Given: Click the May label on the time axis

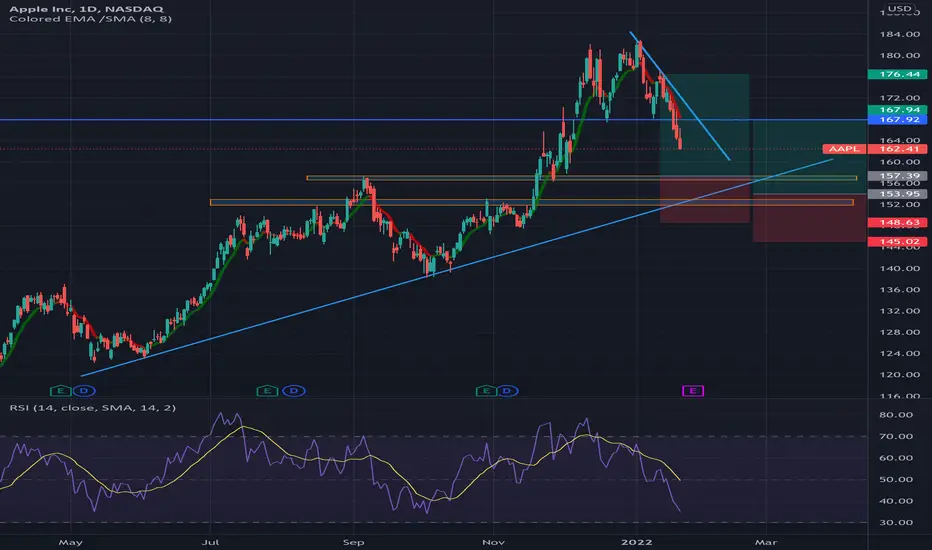Looking at the screenshot, I should coord(71,542).
